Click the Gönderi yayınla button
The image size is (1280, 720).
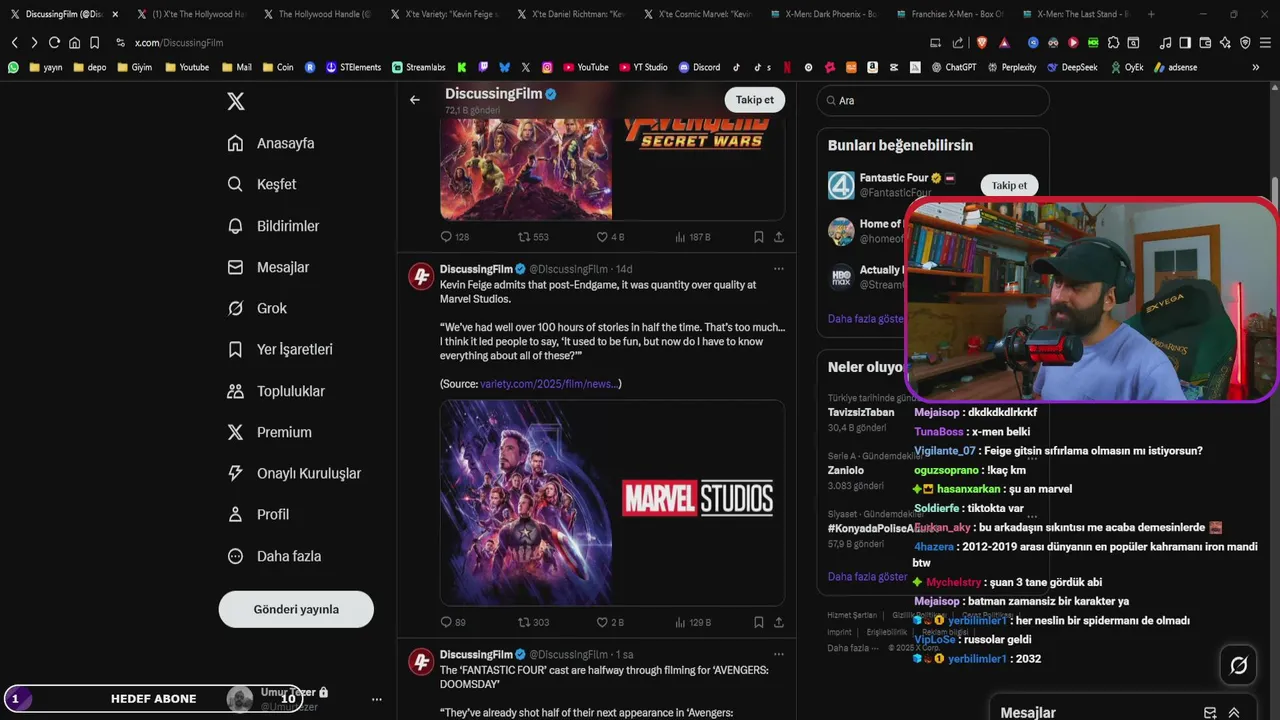tap(296, 609)
